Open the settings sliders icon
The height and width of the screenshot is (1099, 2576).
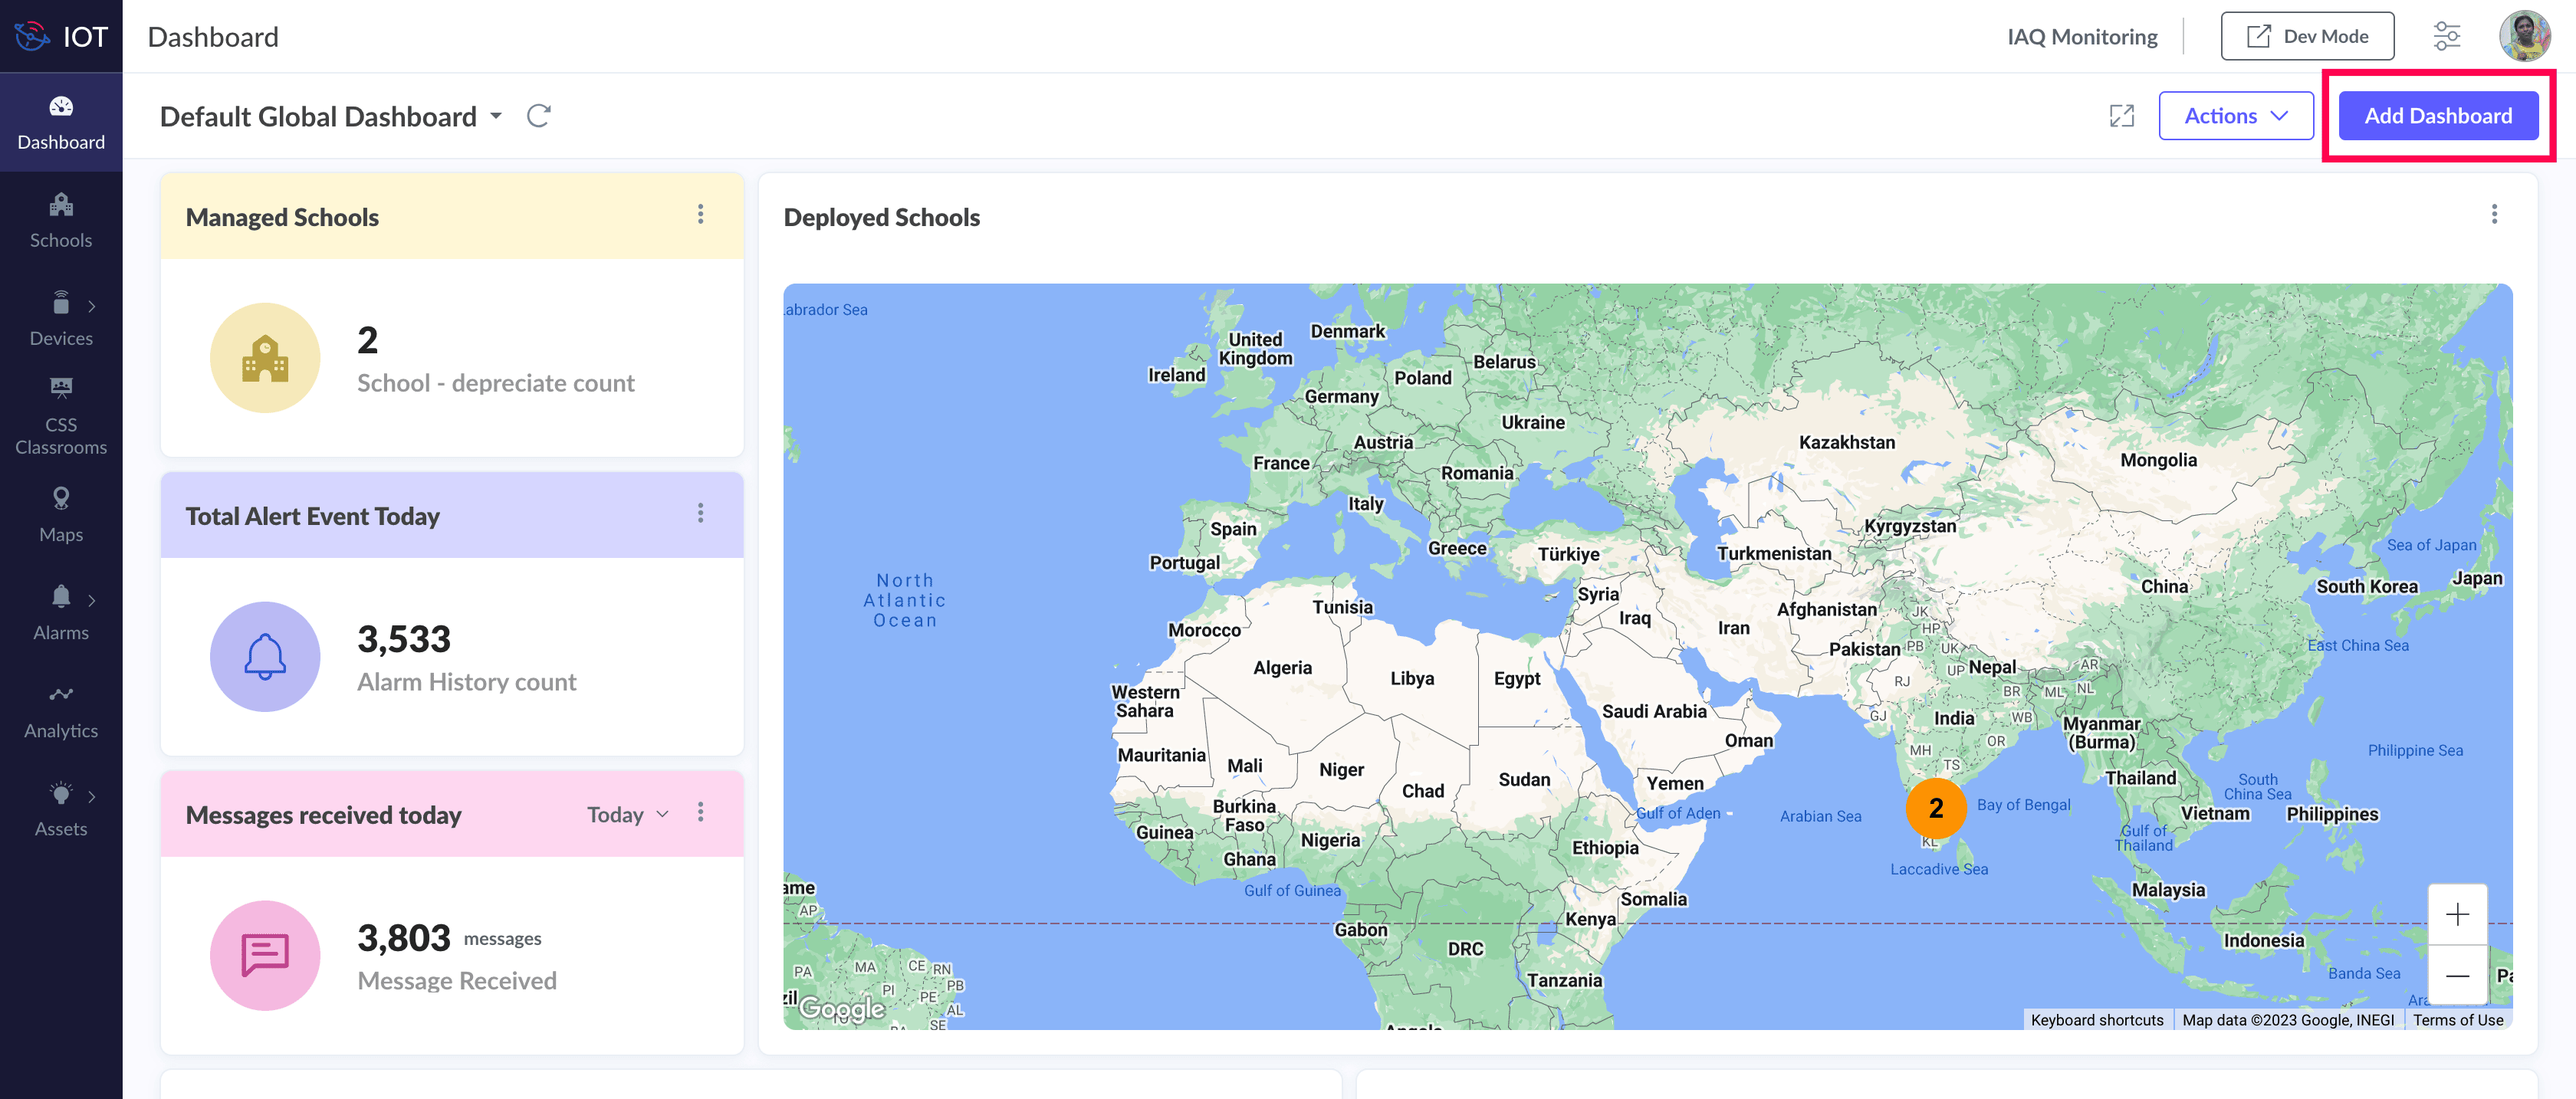[x=2446, y=36]
